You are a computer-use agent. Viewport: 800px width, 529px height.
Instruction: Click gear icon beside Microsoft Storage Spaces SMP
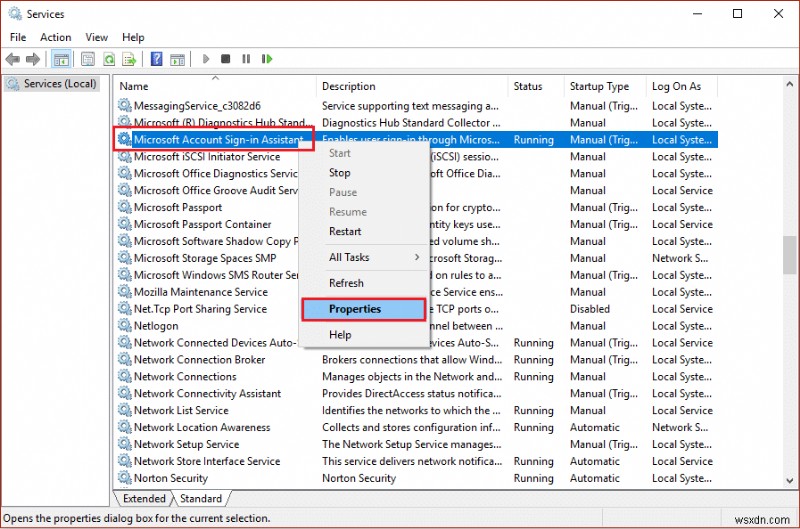click(x=124, y=258)
